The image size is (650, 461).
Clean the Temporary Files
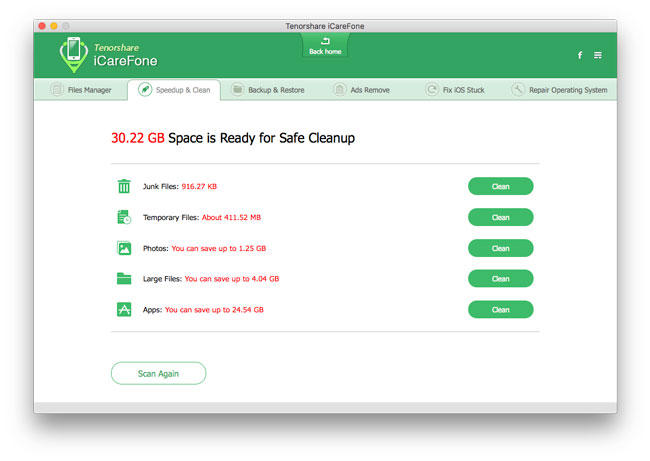coord(500,217)
